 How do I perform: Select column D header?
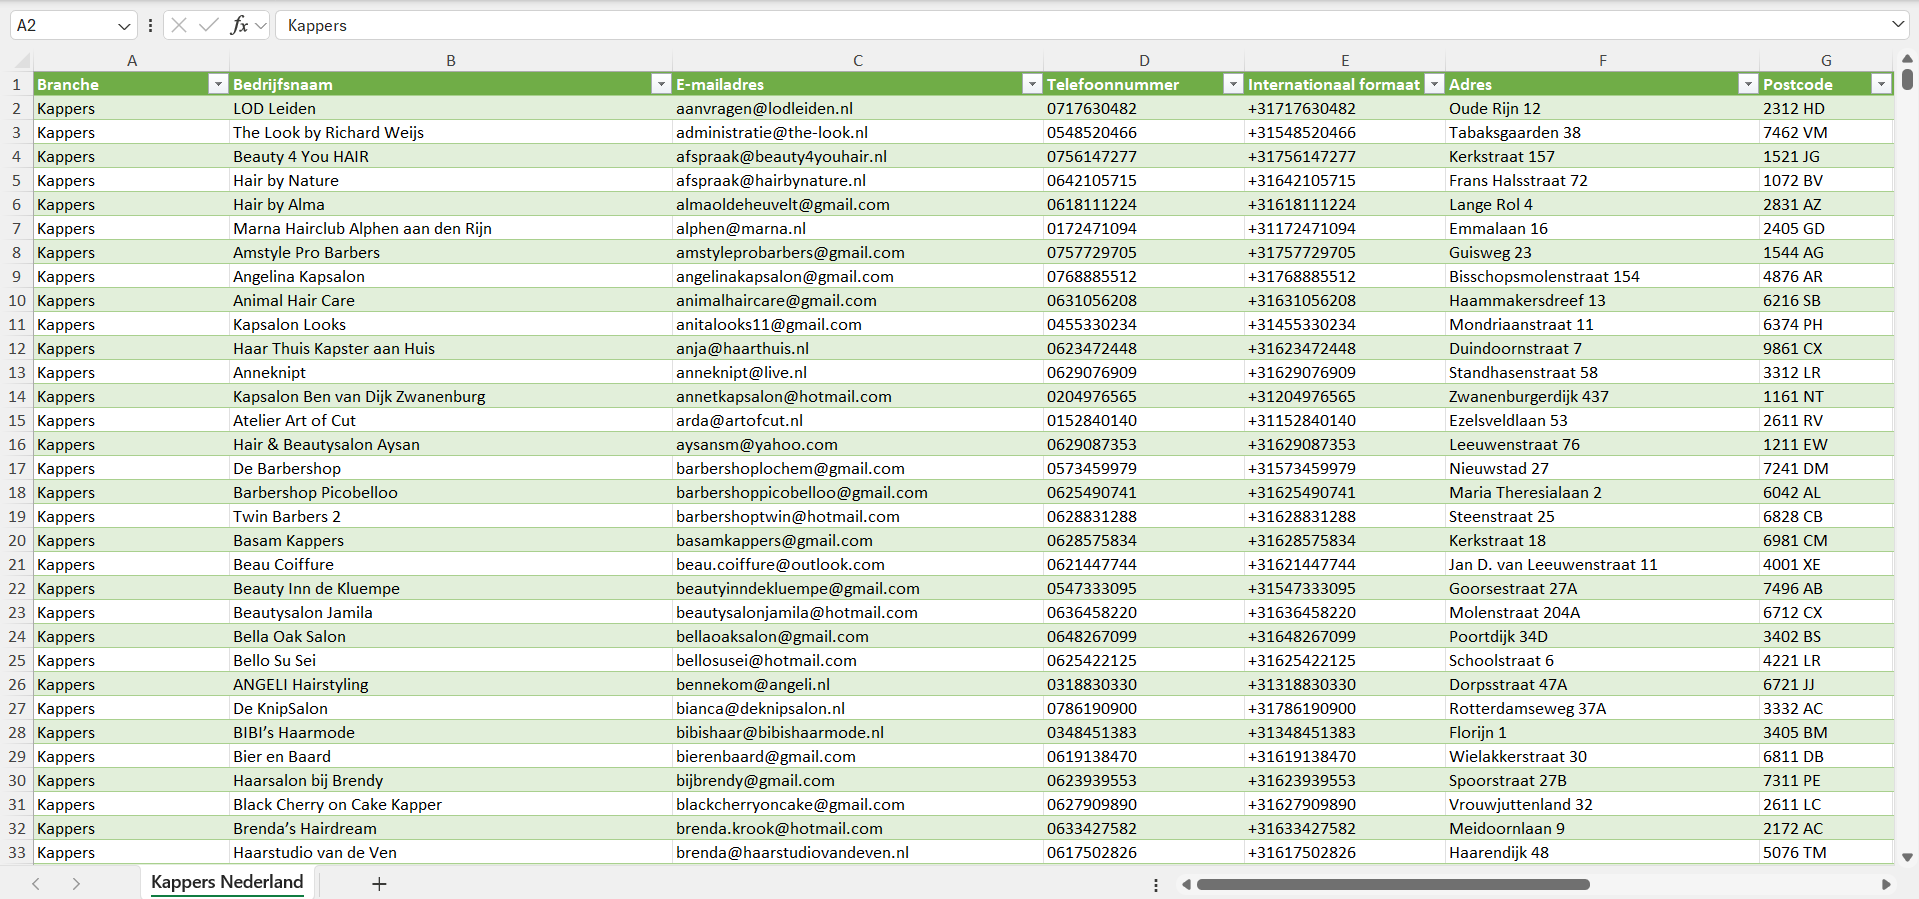pyautogui.click(x=1143, y=60)
